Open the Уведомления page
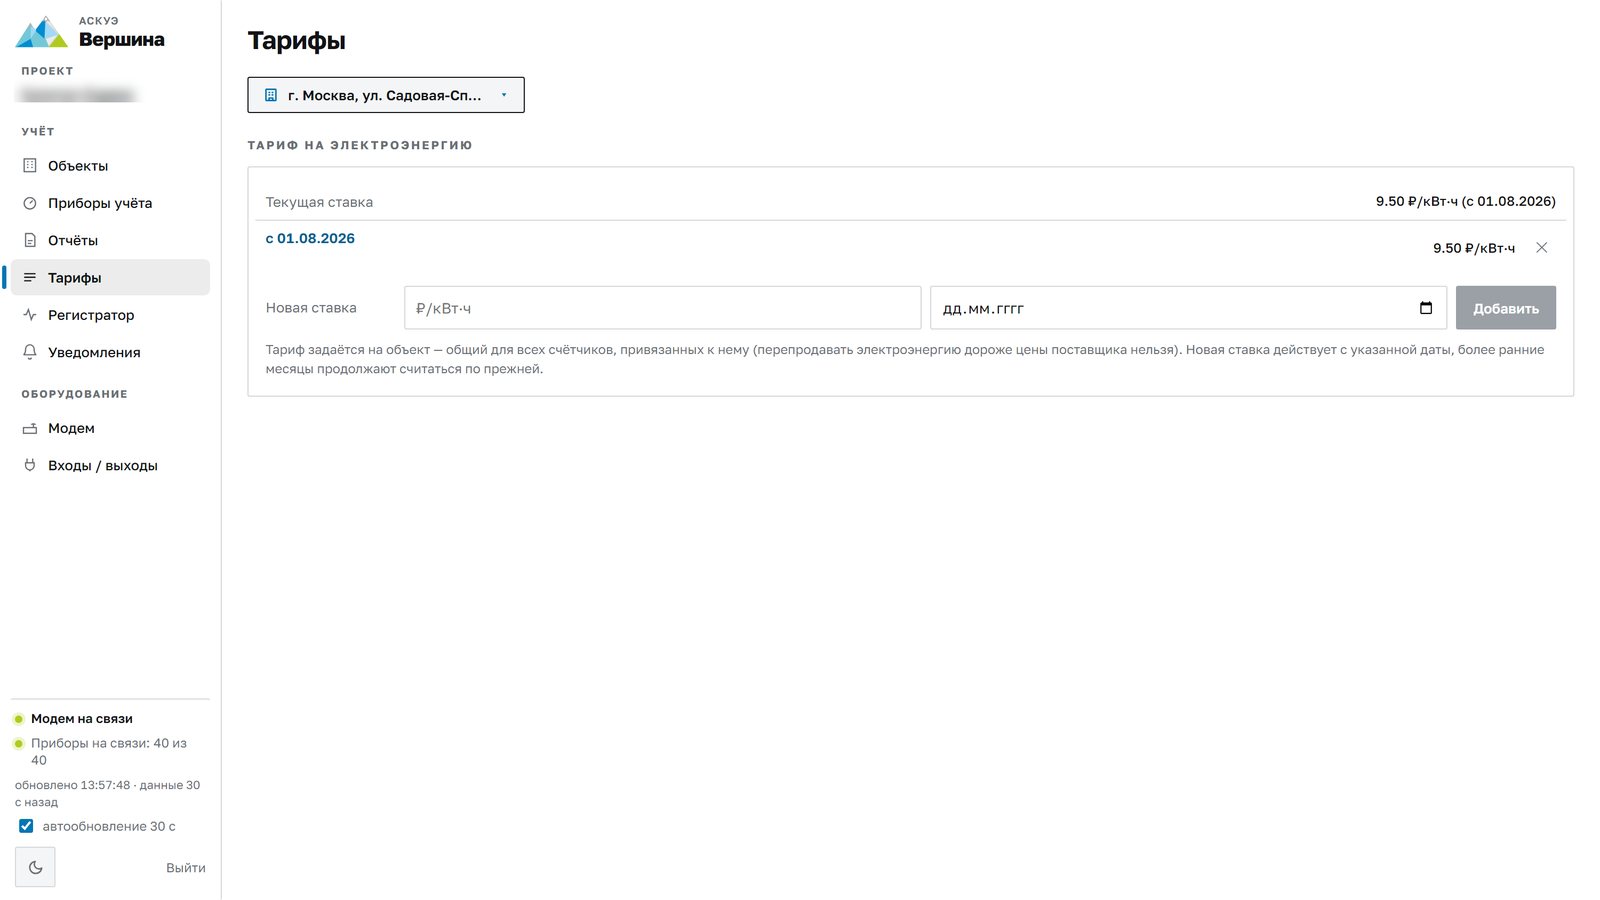The height and width of the screenshot is (900, 1600). [110, 352]
